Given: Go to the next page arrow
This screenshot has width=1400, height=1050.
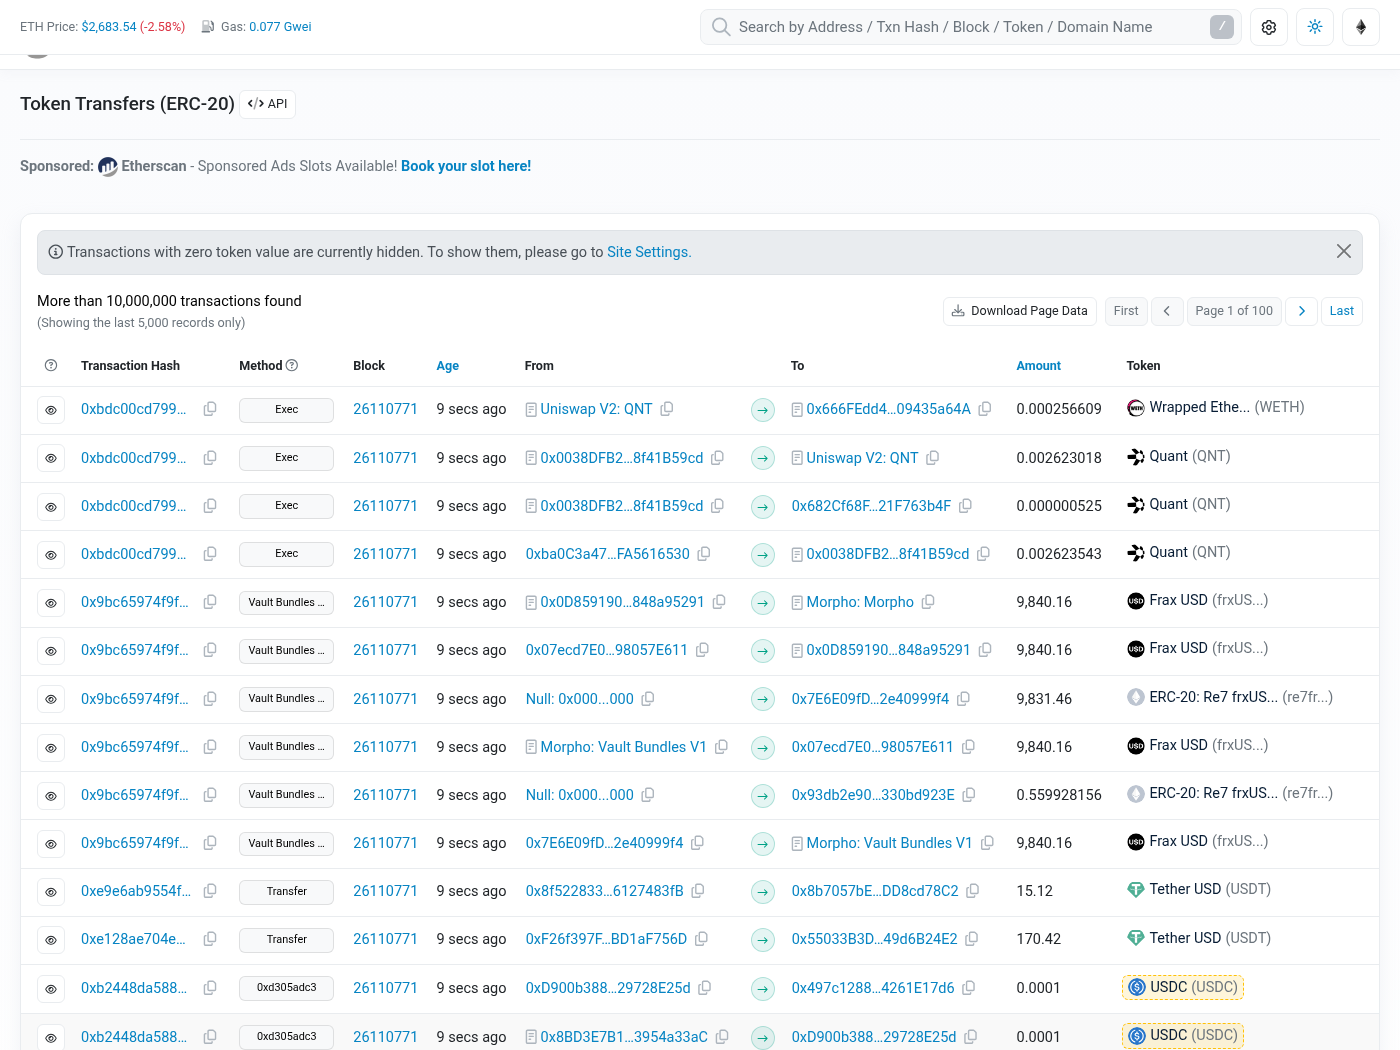Looking at the screenshot, I should click(1301, 311).
